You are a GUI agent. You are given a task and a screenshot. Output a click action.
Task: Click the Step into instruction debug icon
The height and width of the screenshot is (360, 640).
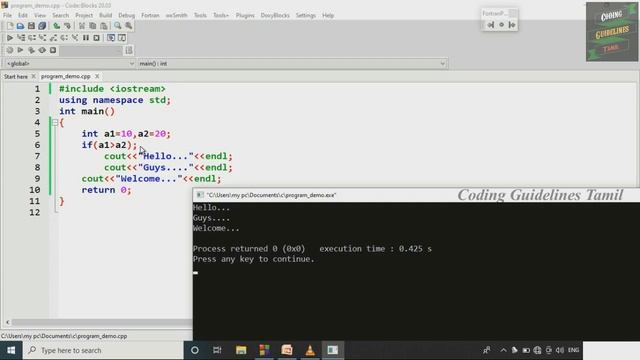coord(75,38)
